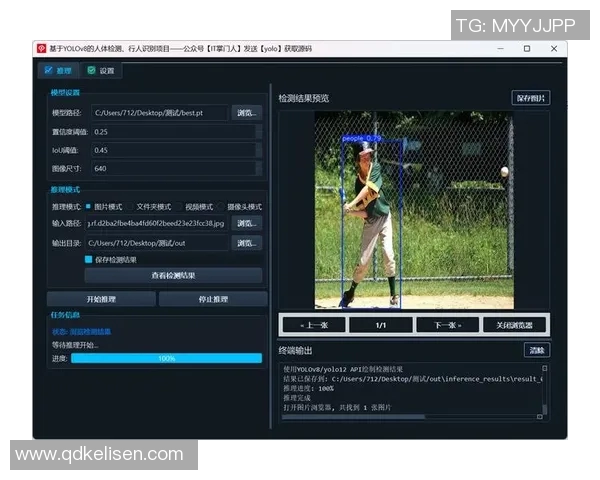The image size is (600, 480).
Task: Open the 设置 tab
Action: [x=101, y=71]
